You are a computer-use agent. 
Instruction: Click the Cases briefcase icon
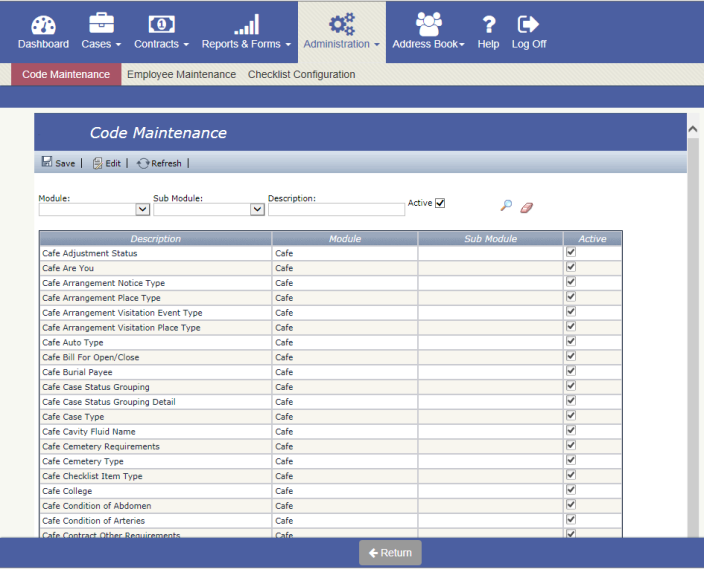(101, 23)
